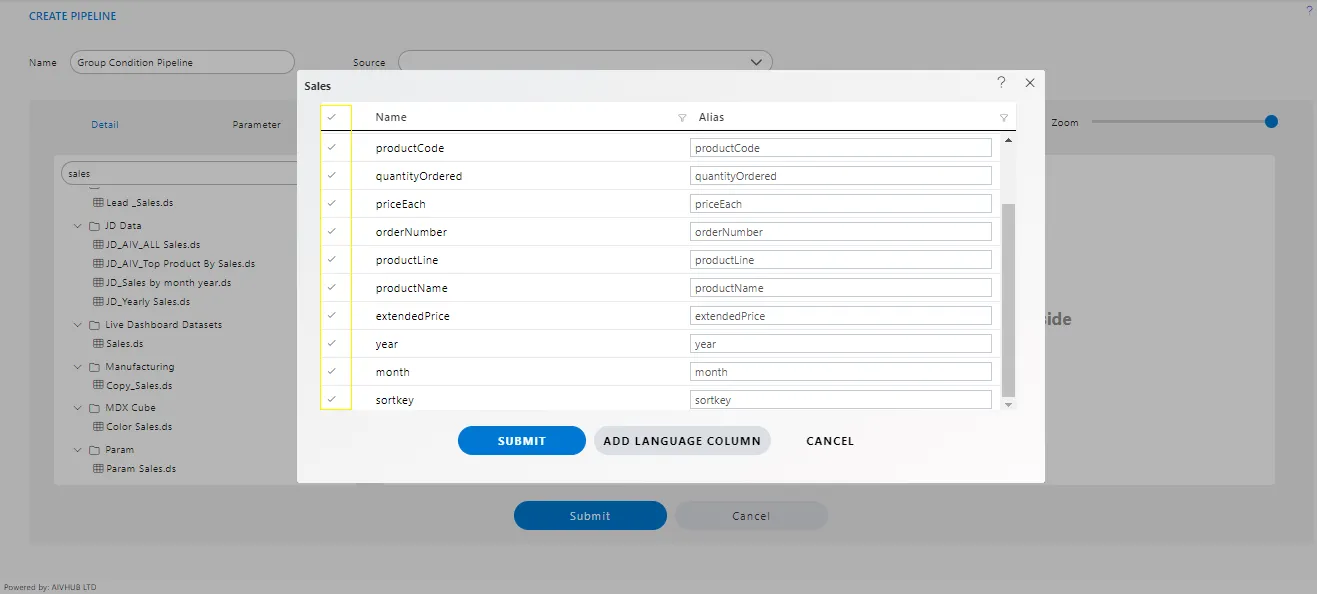Image resolution: width=1317 pixels, height=594 pixels.
Task: Click ADD LANGUAGE COLUMN button
Action: pyautogui.click(x=682, y=441)
